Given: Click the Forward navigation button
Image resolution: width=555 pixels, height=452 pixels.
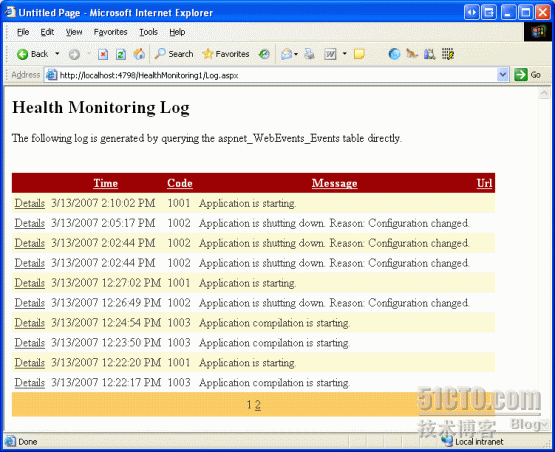Looking at the screenshot, I should [x=74, y=54].
